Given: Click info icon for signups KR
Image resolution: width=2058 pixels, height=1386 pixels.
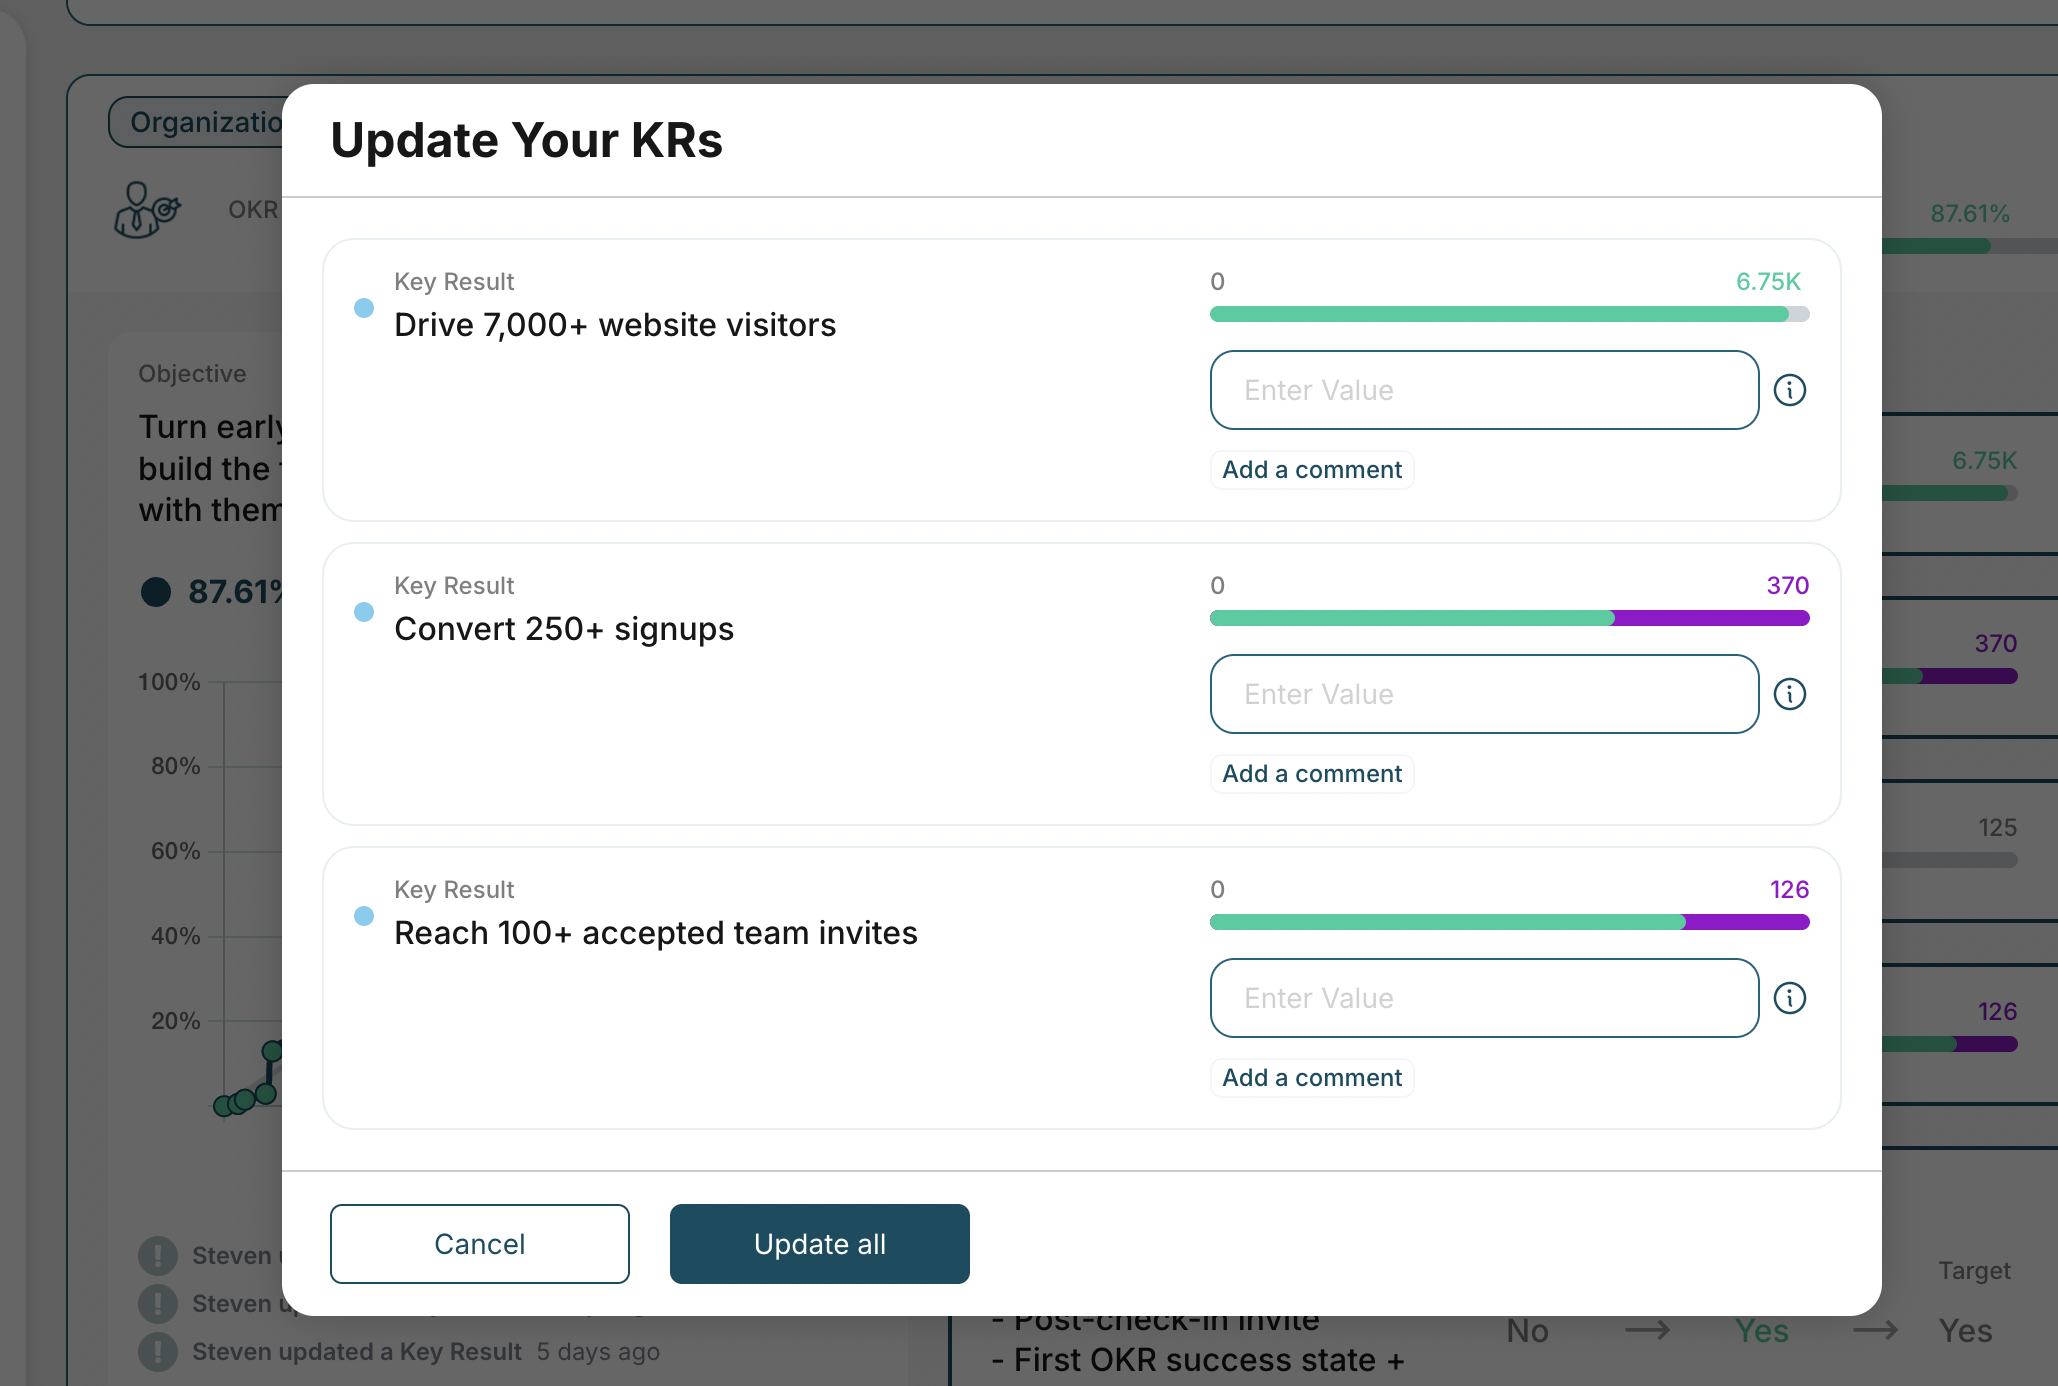Looking at the screenshot, I should (x=1789, y=694).
